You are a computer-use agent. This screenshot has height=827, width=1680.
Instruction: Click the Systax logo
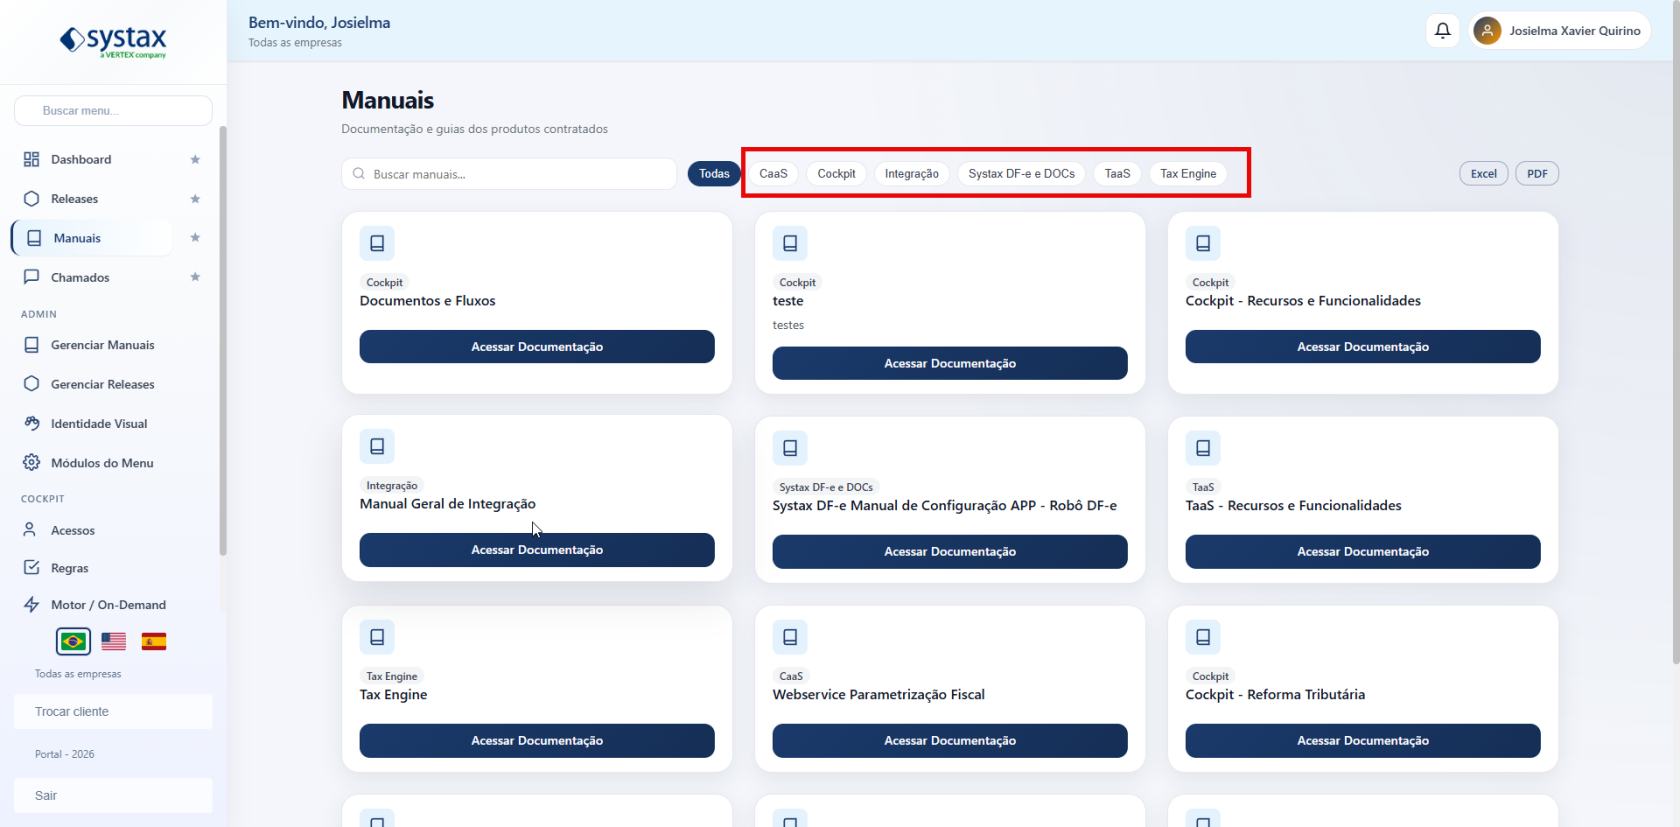click(113, 41)
